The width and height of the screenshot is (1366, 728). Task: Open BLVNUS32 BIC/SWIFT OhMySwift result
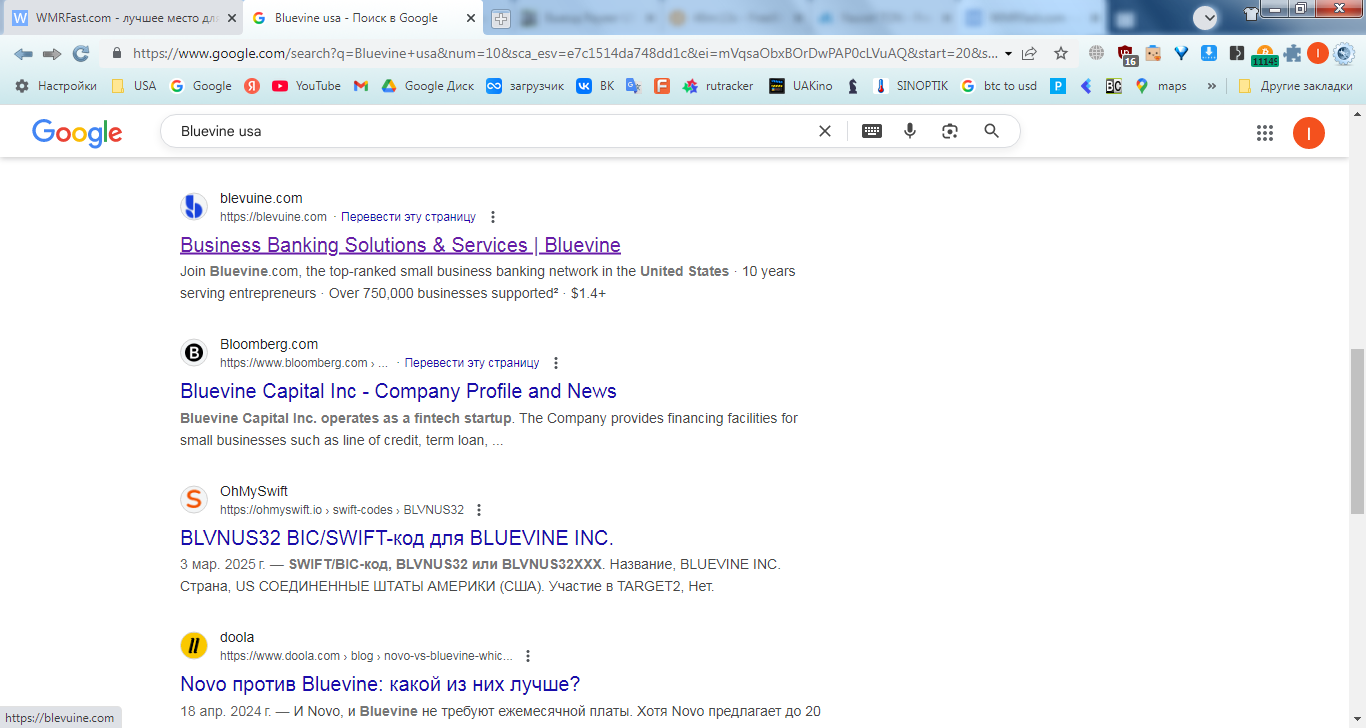pos(396,537)
